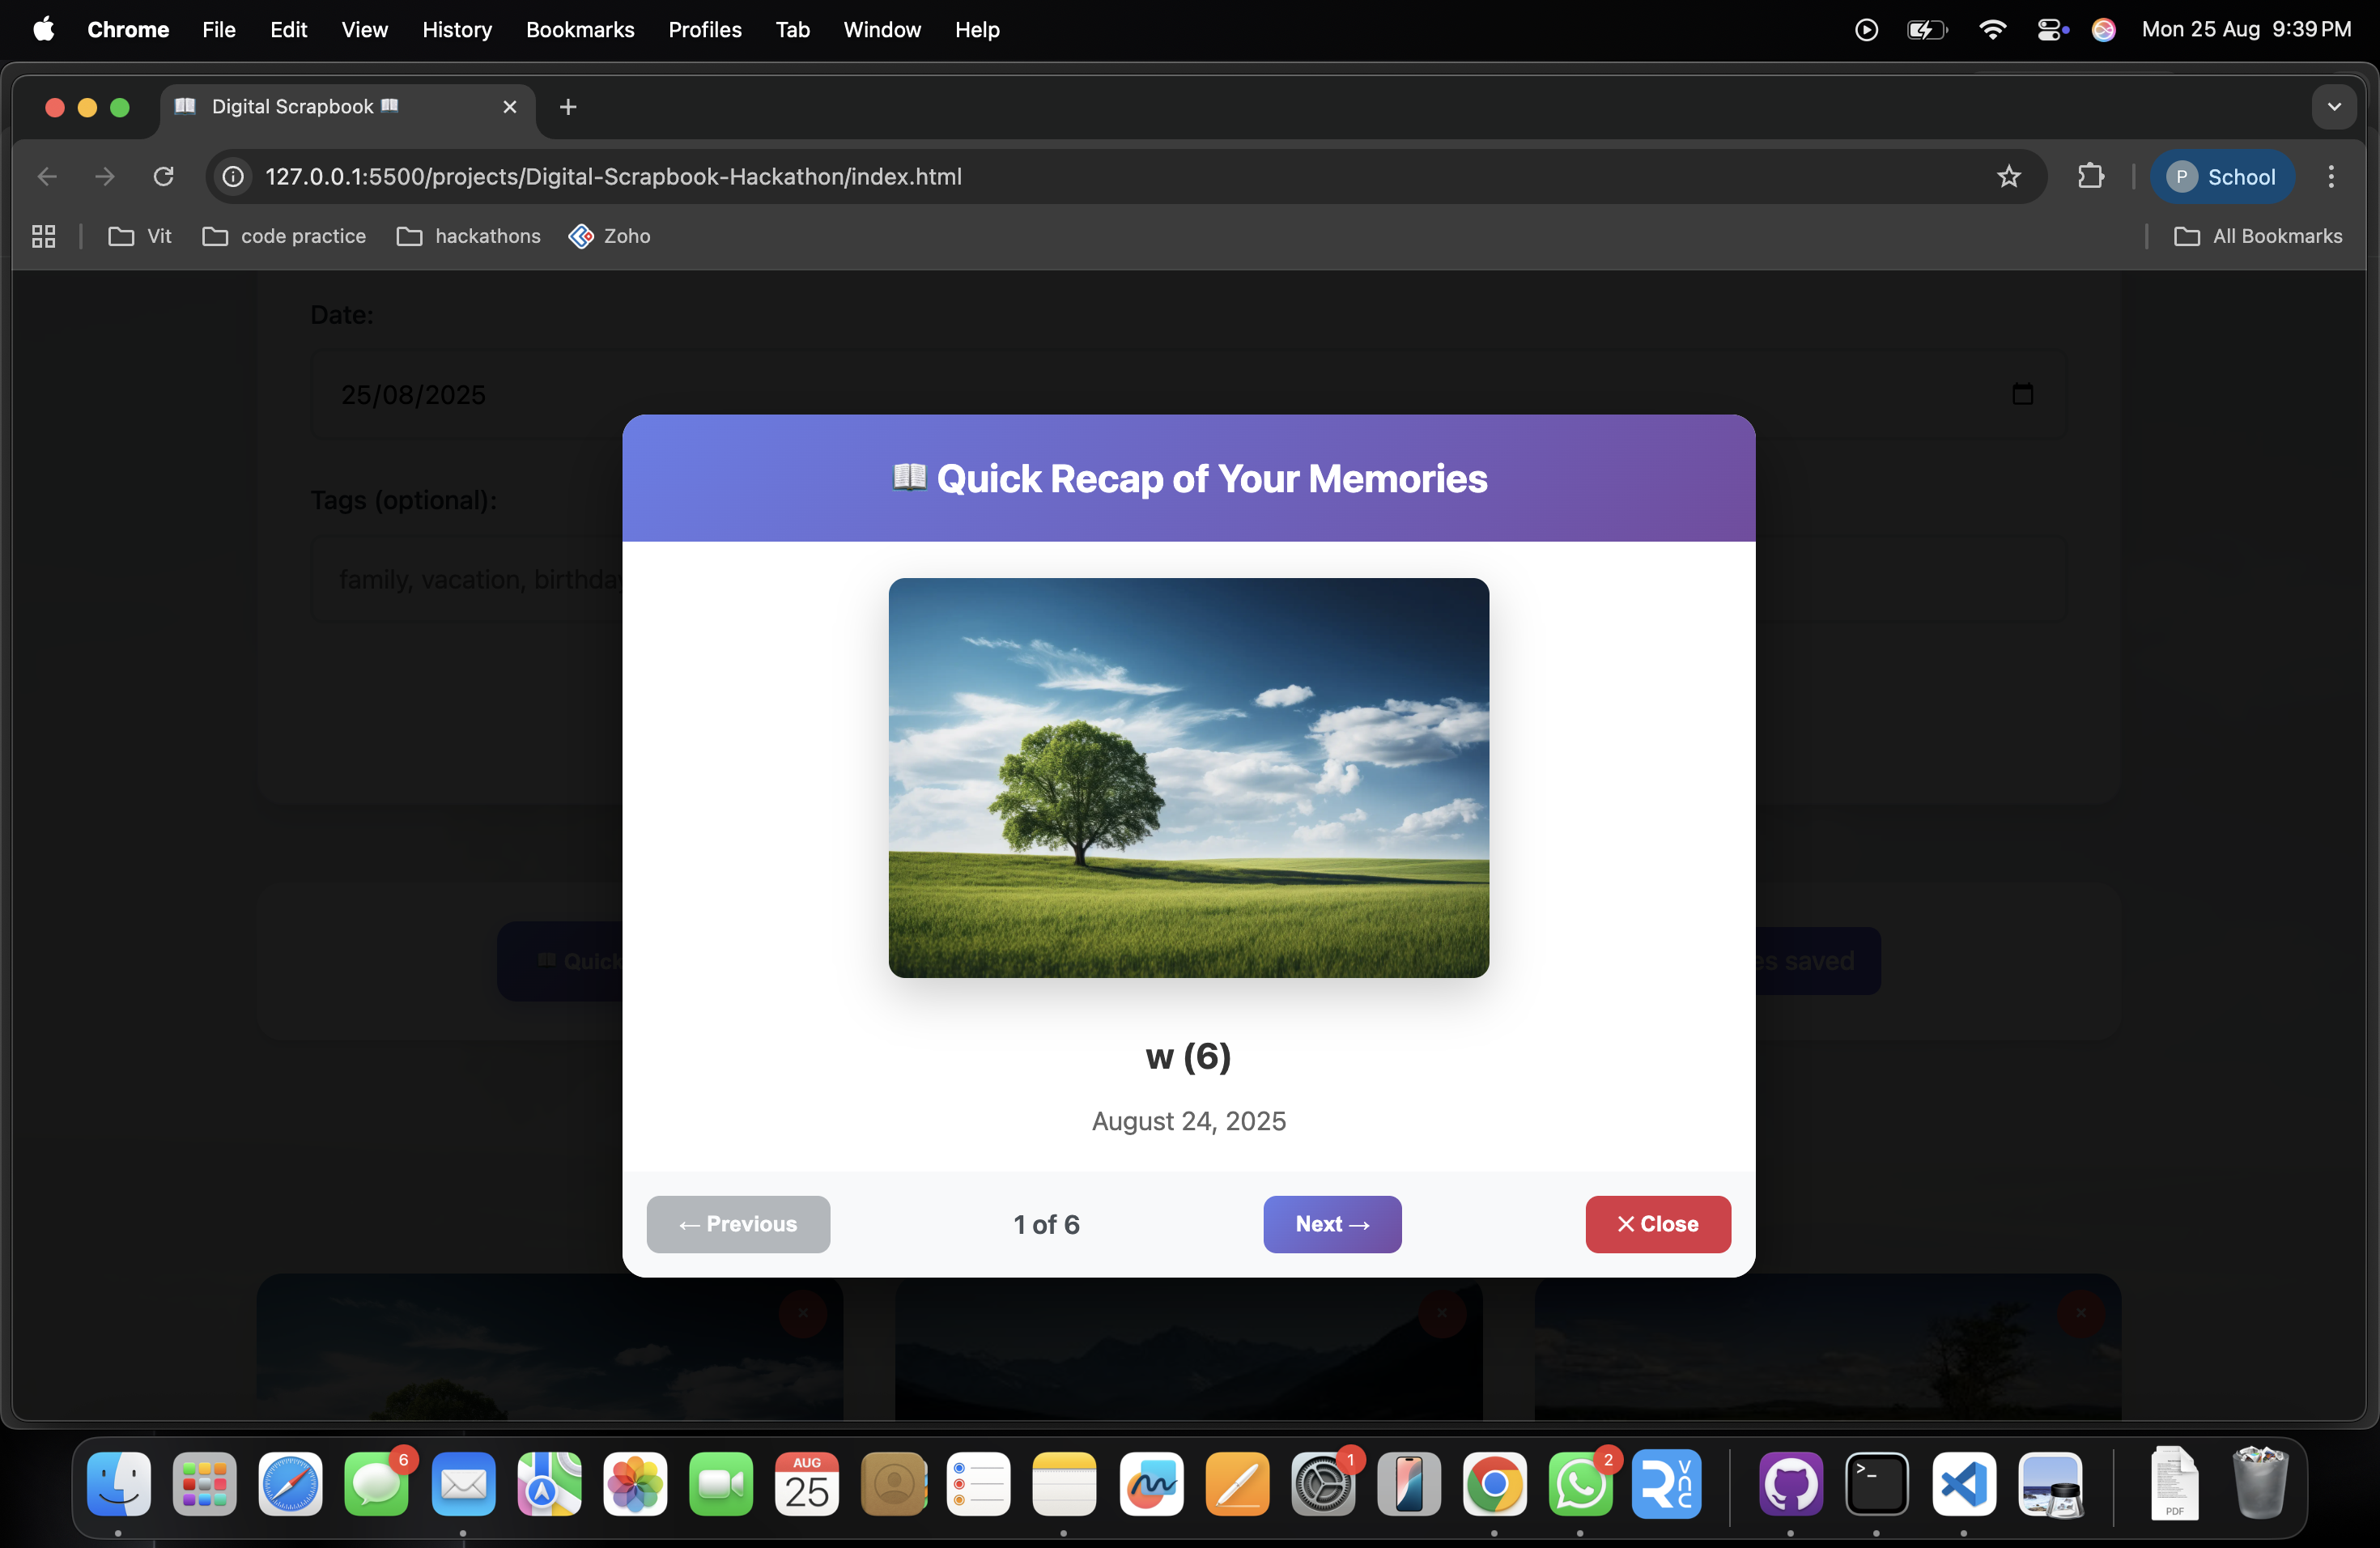
Task: Open the Chrome apps grid shortcut
Action: (44, 236)
